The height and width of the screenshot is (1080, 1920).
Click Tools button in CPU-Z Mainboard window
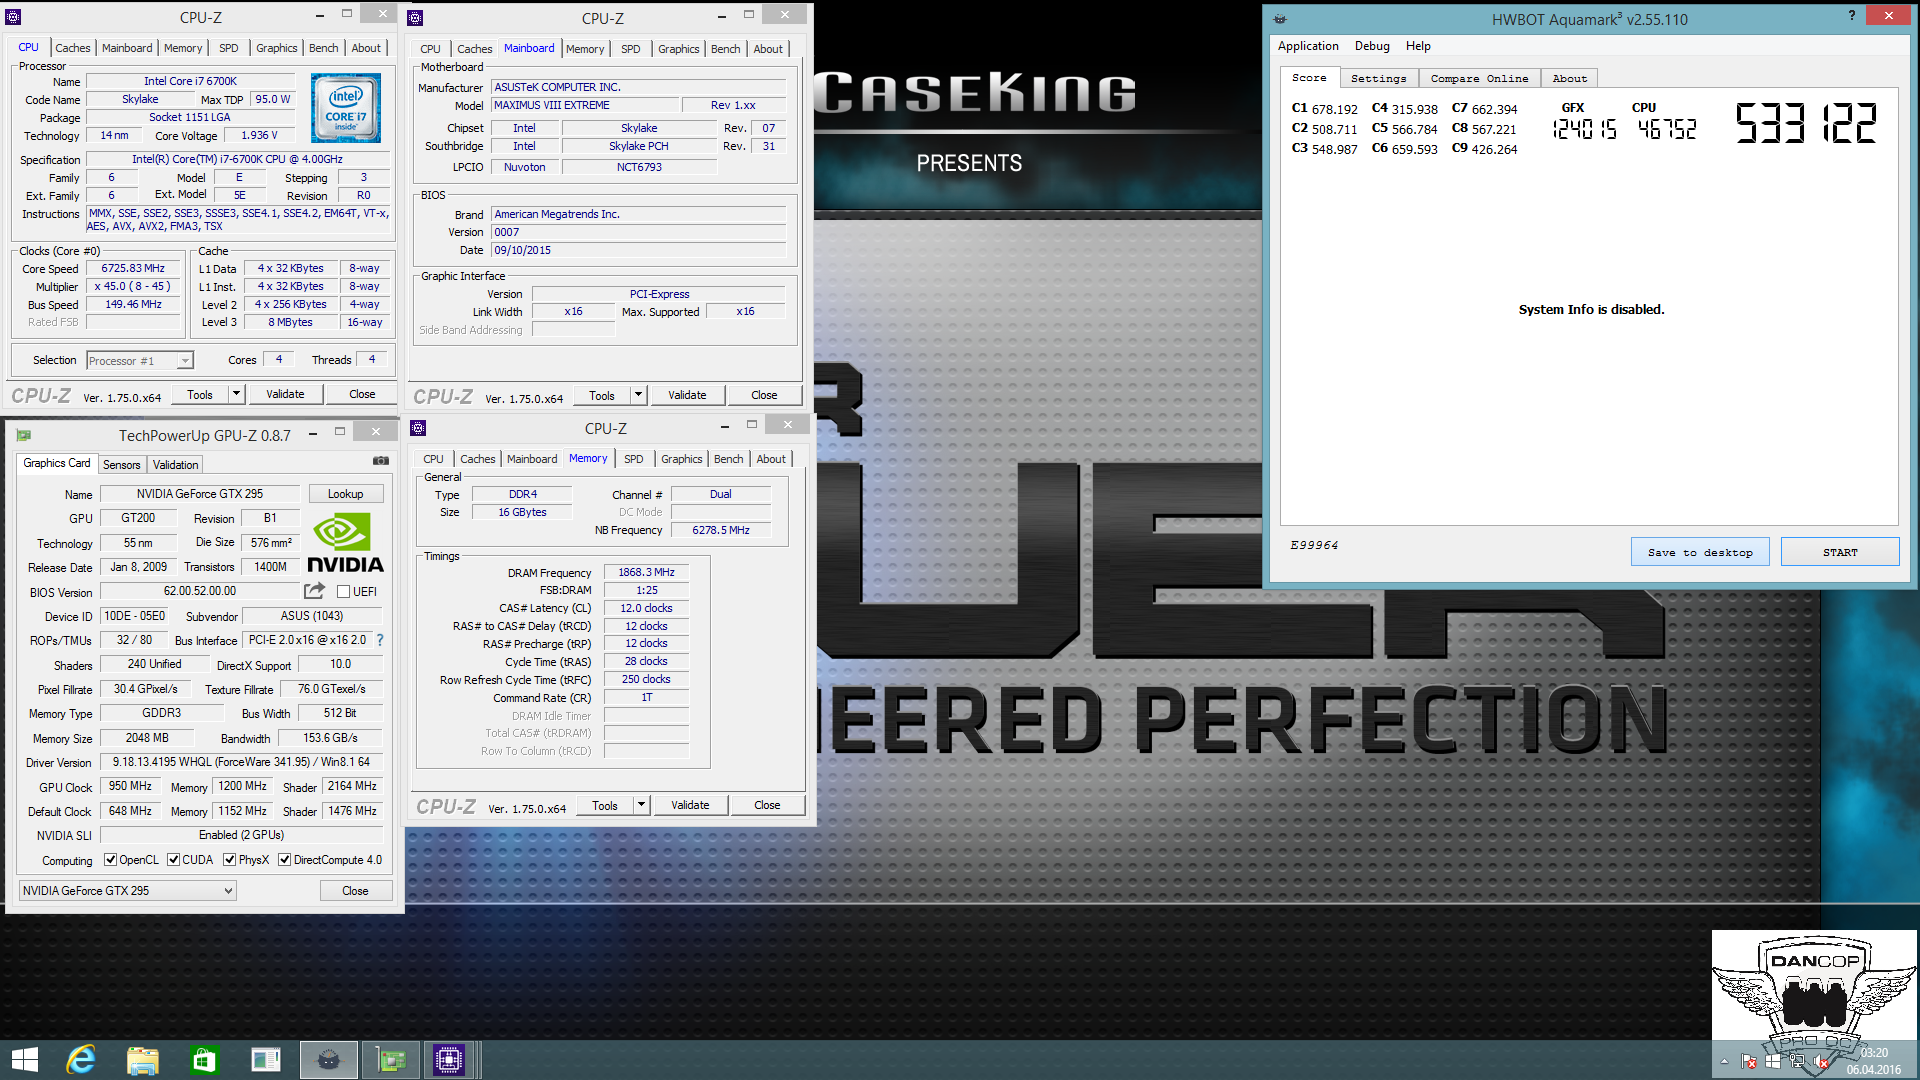point(602,395)
